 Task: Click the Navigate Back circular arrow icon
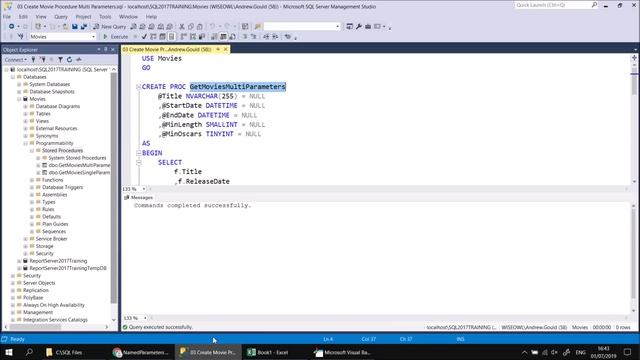tap(11, 27)
